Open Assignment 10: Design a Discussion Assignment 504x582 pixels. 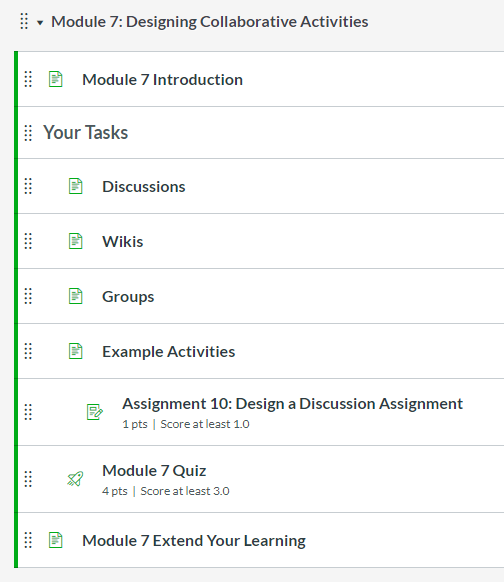(292, 404)
